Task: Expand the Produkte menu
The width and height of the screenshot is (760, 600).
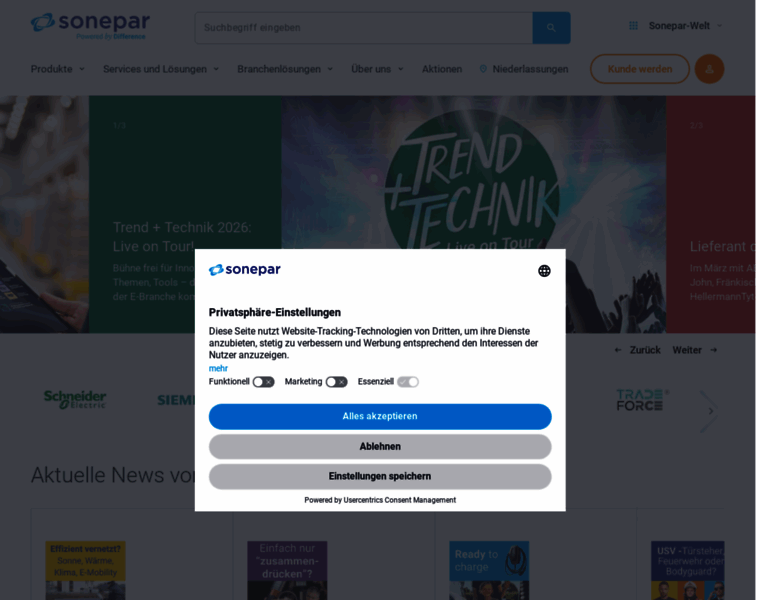Action: [58, 69]
